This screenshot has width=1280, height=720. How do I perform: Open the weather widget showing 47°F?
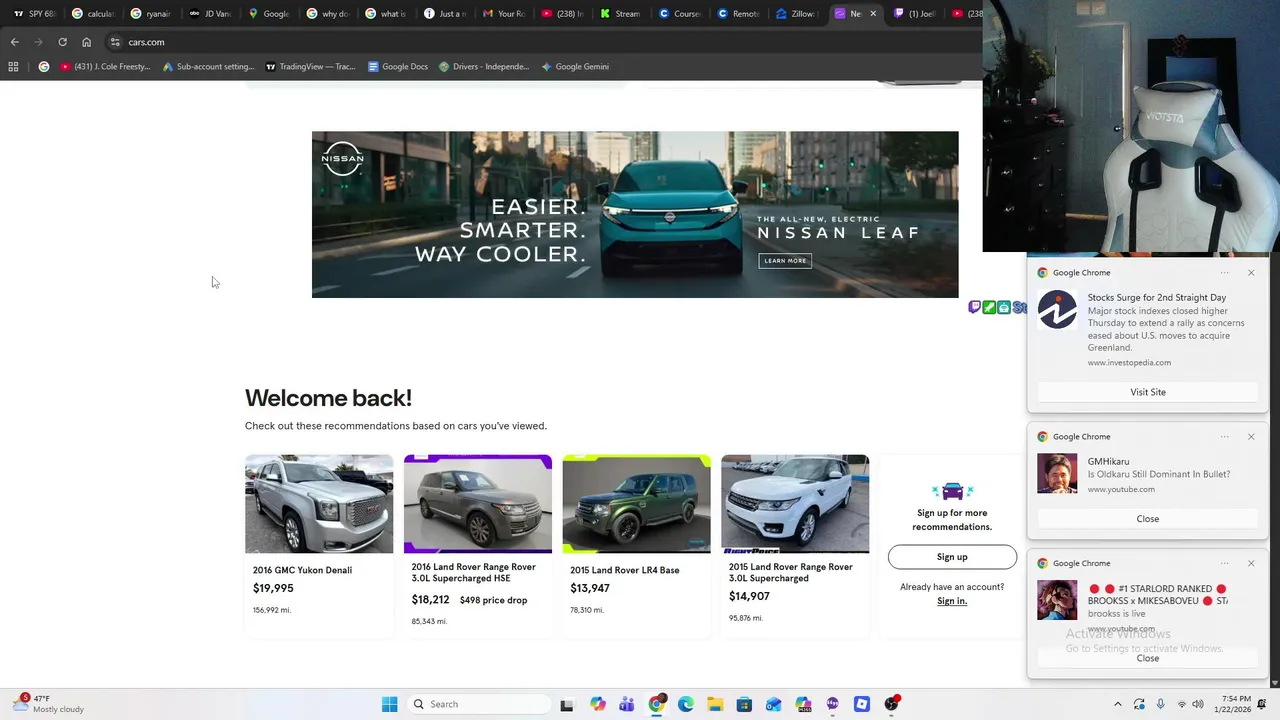click(50, 704)
